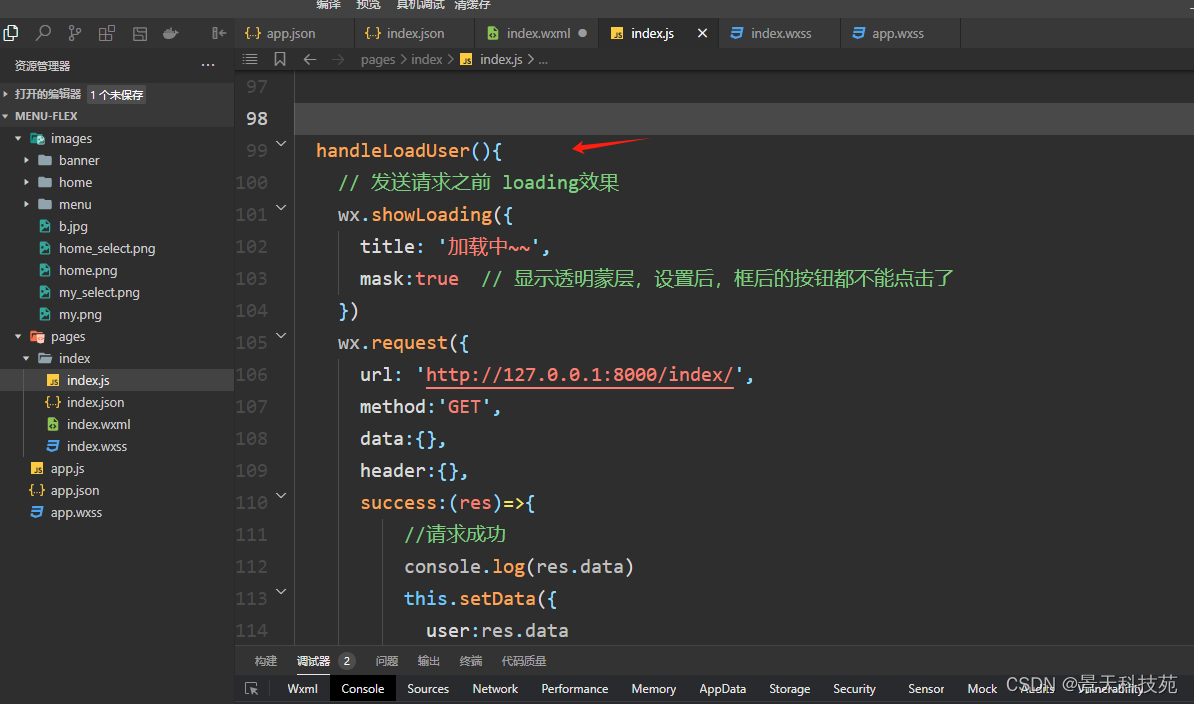Collapse the sidebar panel icon

219,33
